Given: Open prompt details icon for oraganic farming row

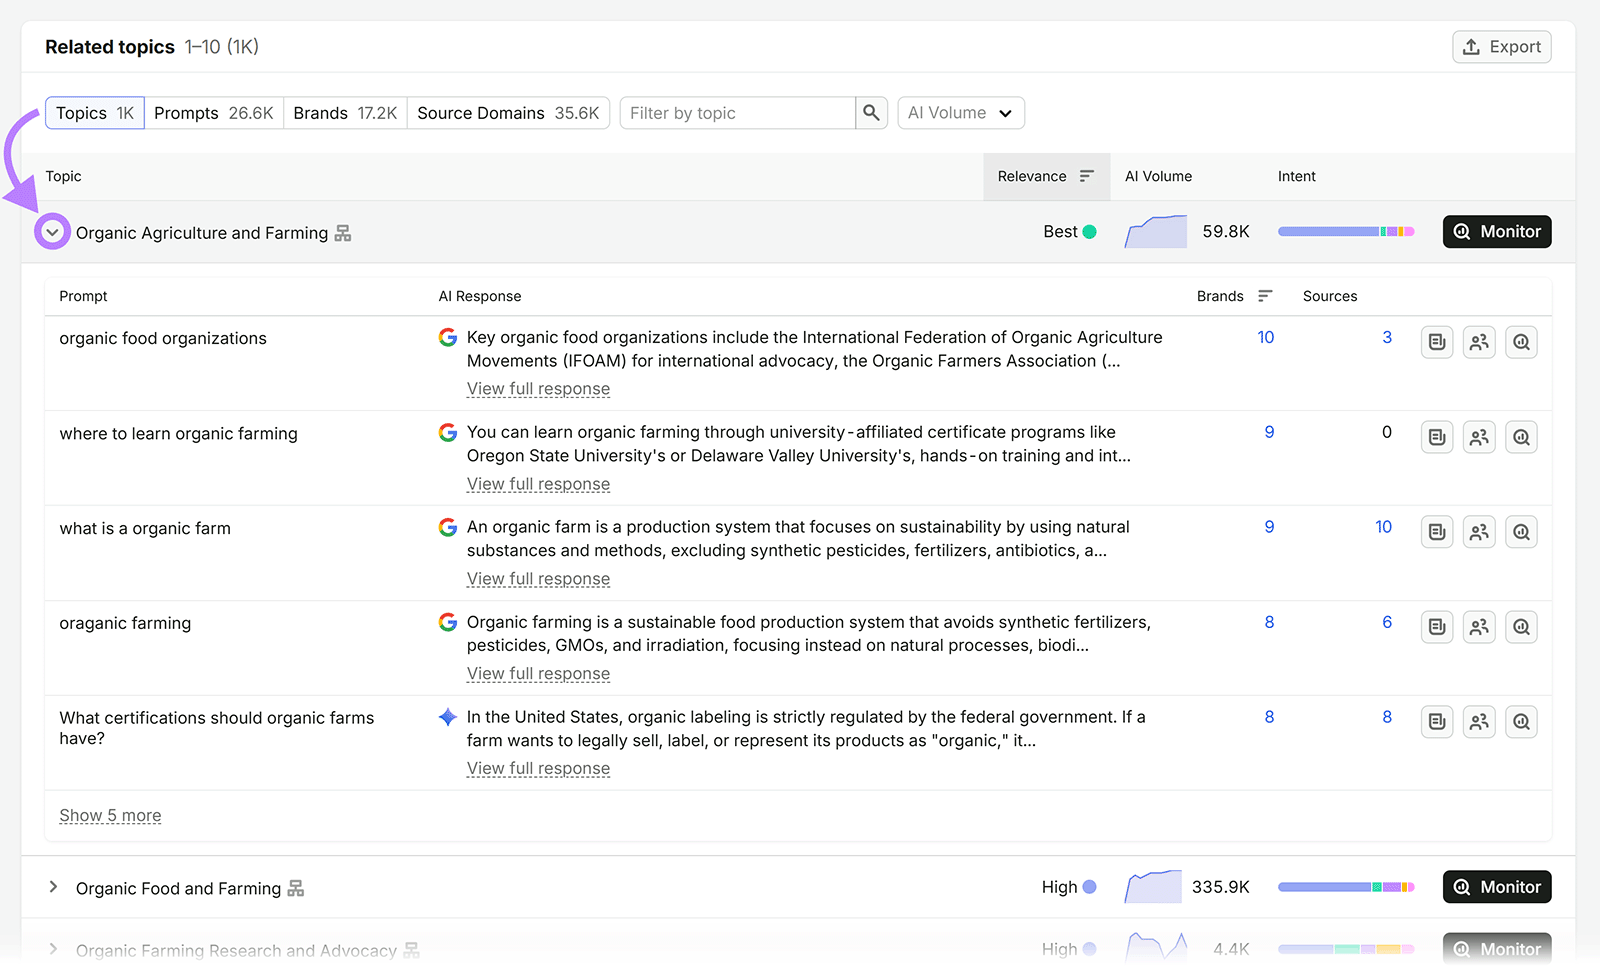Looking at the screenshot, I should (1437, 627).
